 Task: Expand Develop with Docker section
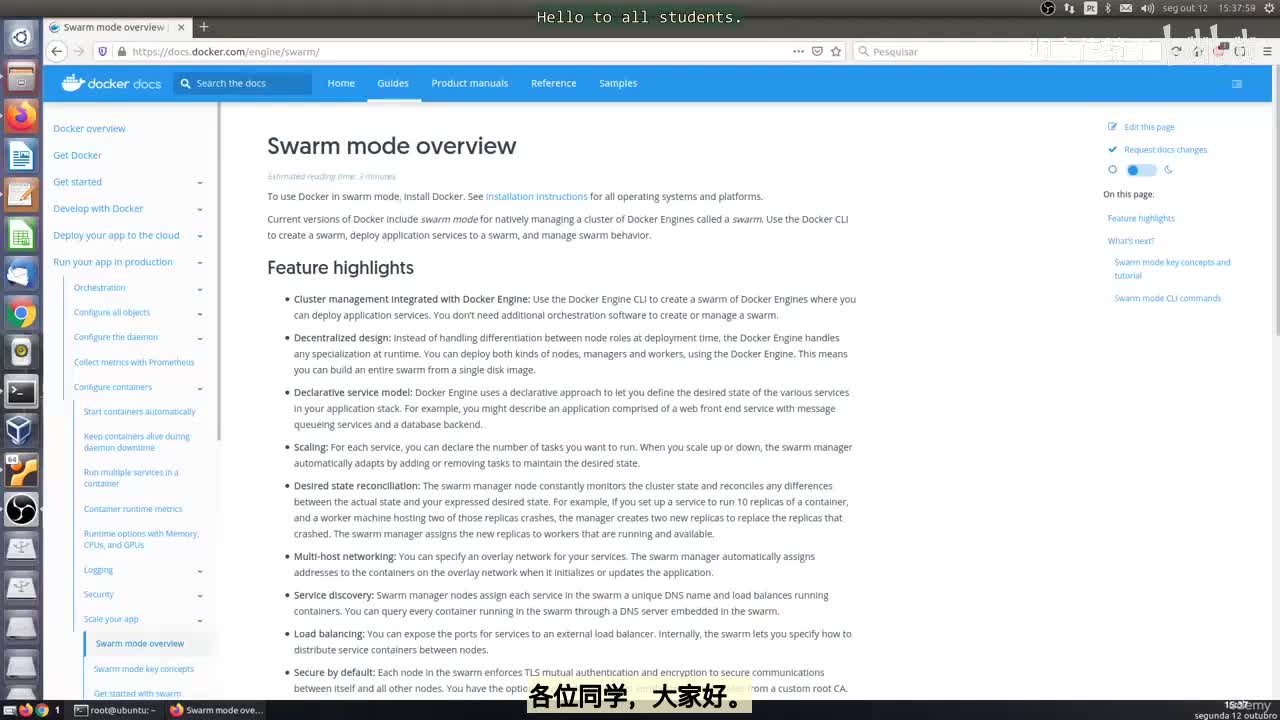(200, 209)
